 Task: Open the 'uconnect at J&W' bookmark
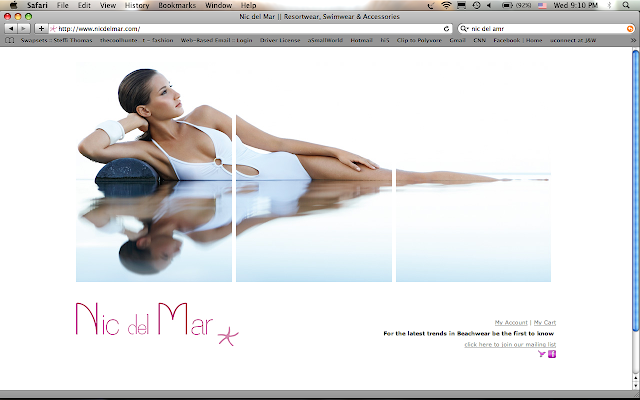point(573,40)
